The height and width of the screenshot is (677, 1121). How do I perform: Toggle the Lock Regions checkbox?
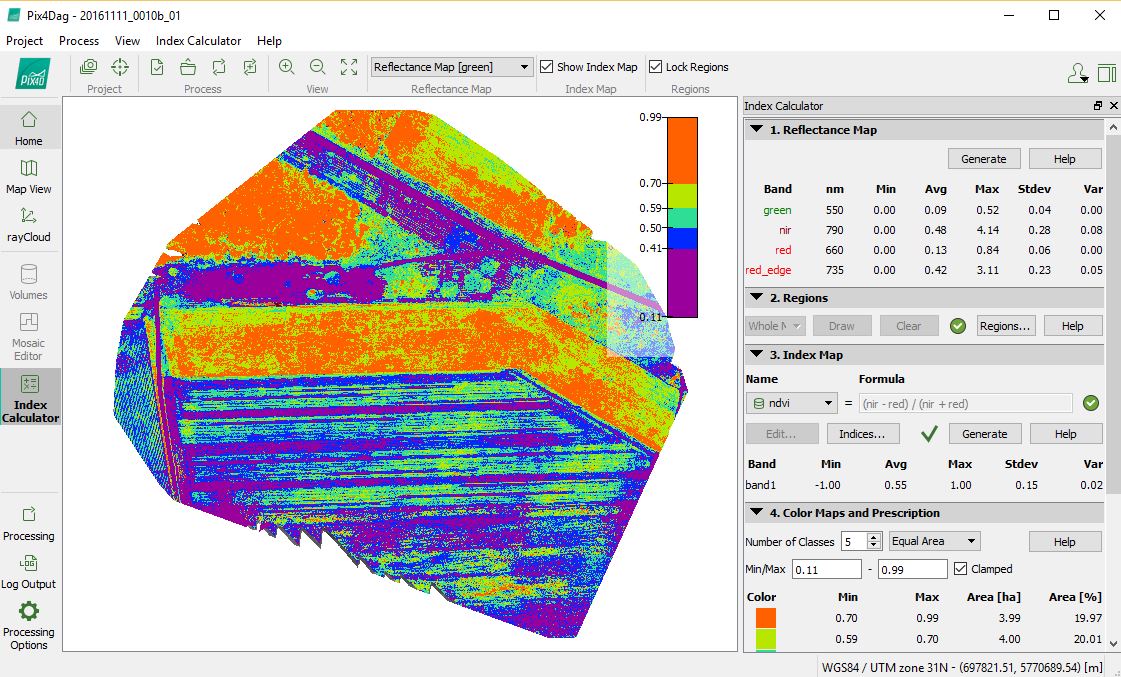656,66
